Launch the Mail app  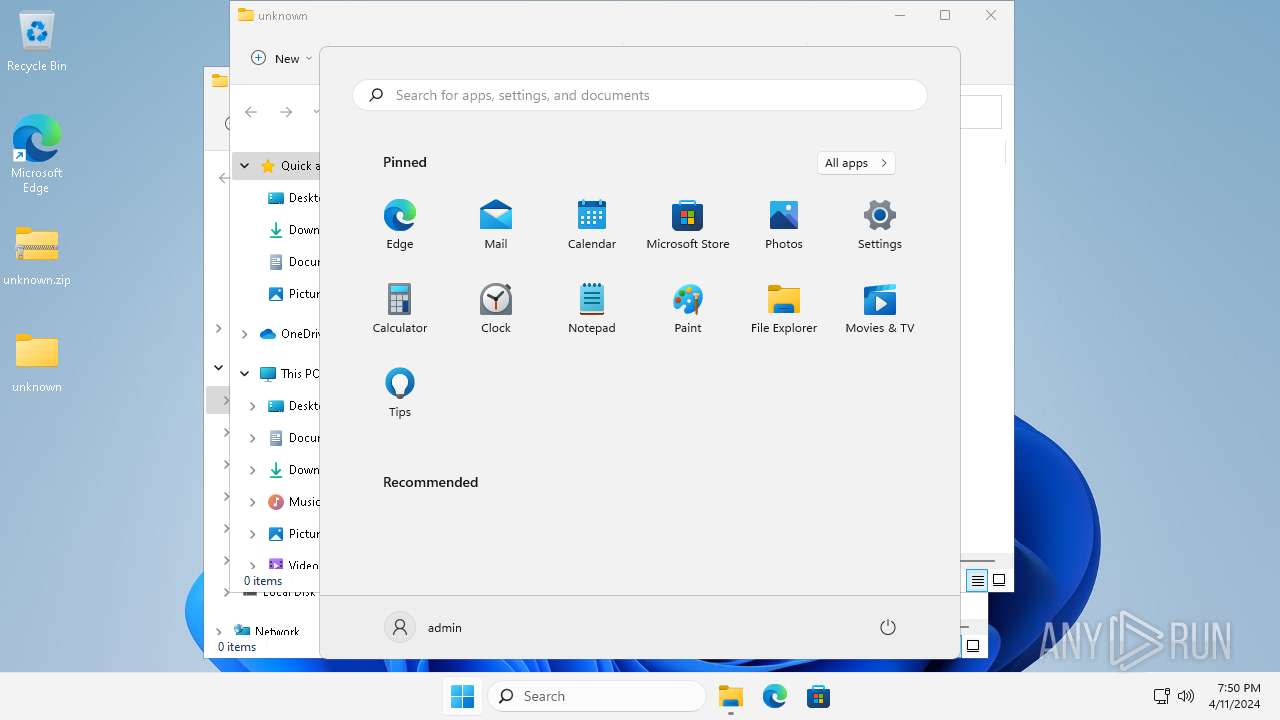pos(495,224)
